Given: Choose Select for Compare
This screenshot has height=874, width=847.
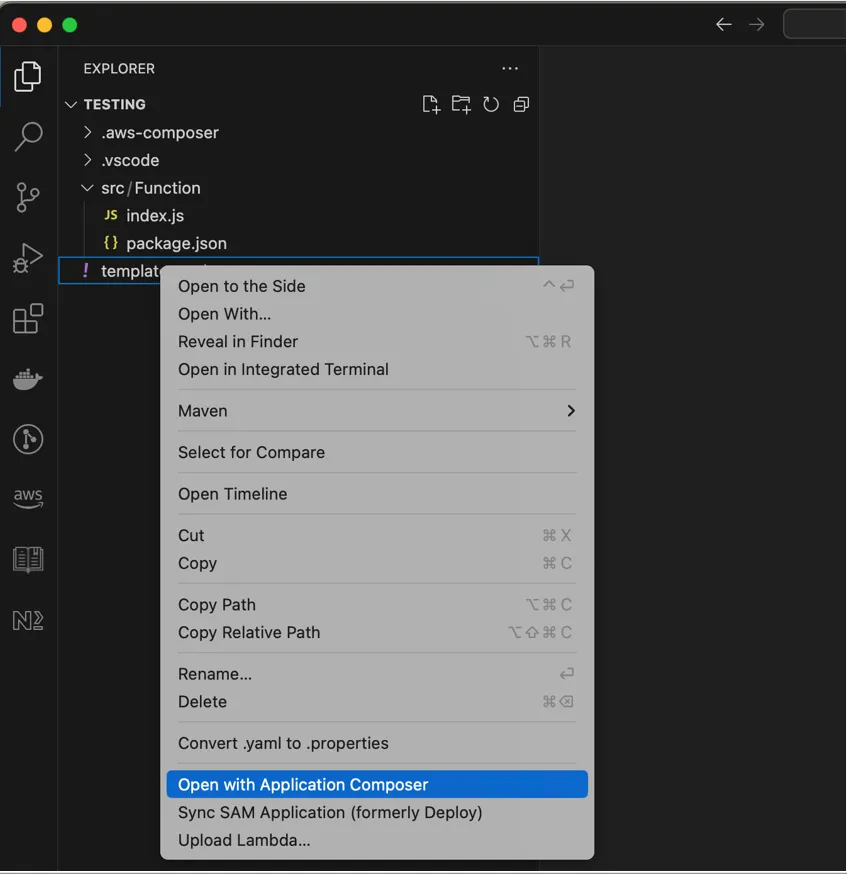Looking at the screenshot, I should 377,452.
